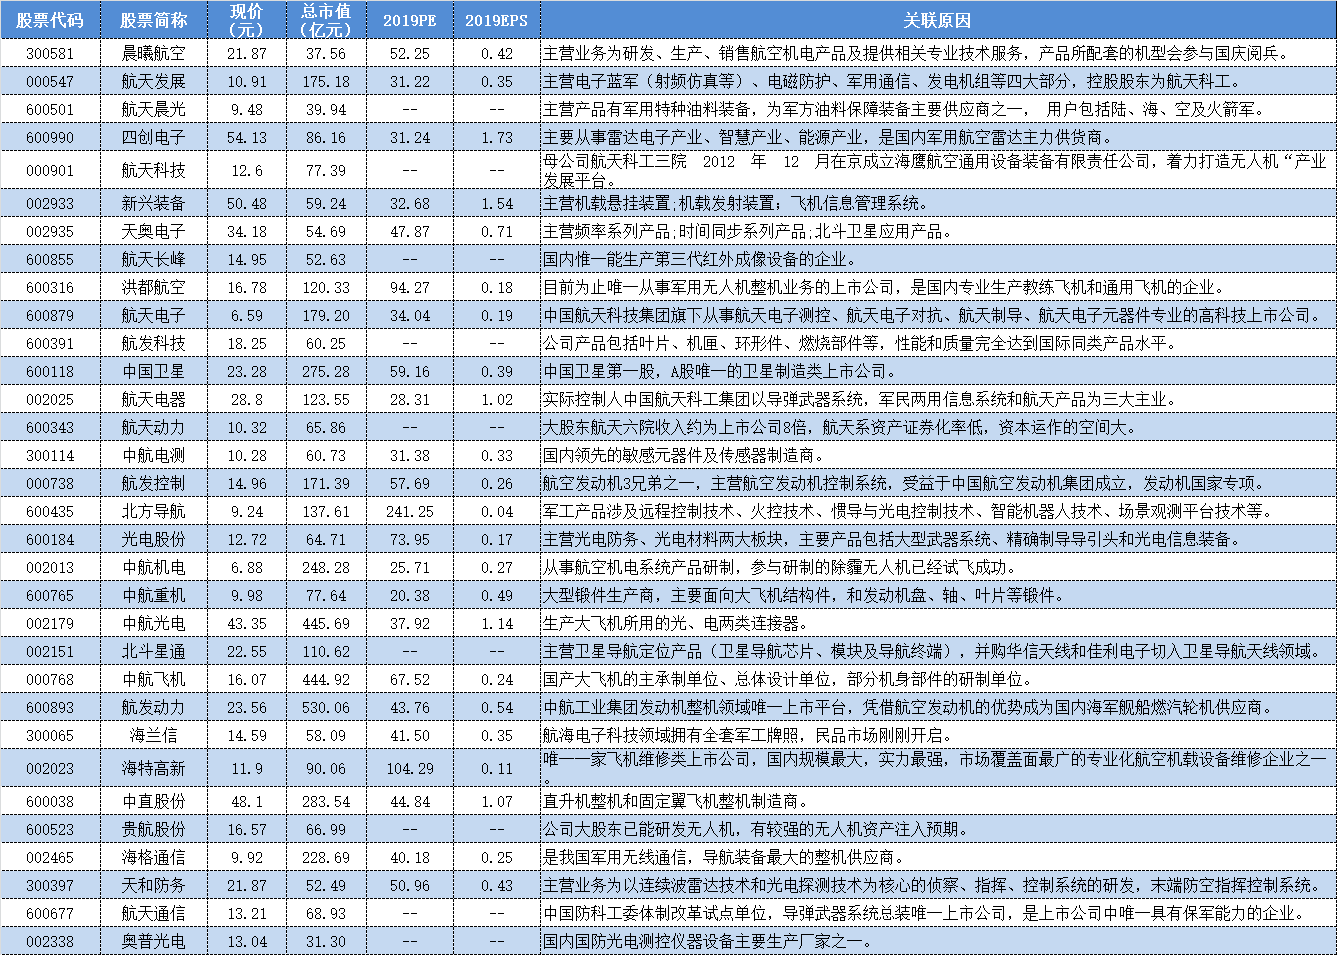The width and height of the screenshot is (1337, 955).
Task: Click stock code 300581
Action: pos(50,53)
